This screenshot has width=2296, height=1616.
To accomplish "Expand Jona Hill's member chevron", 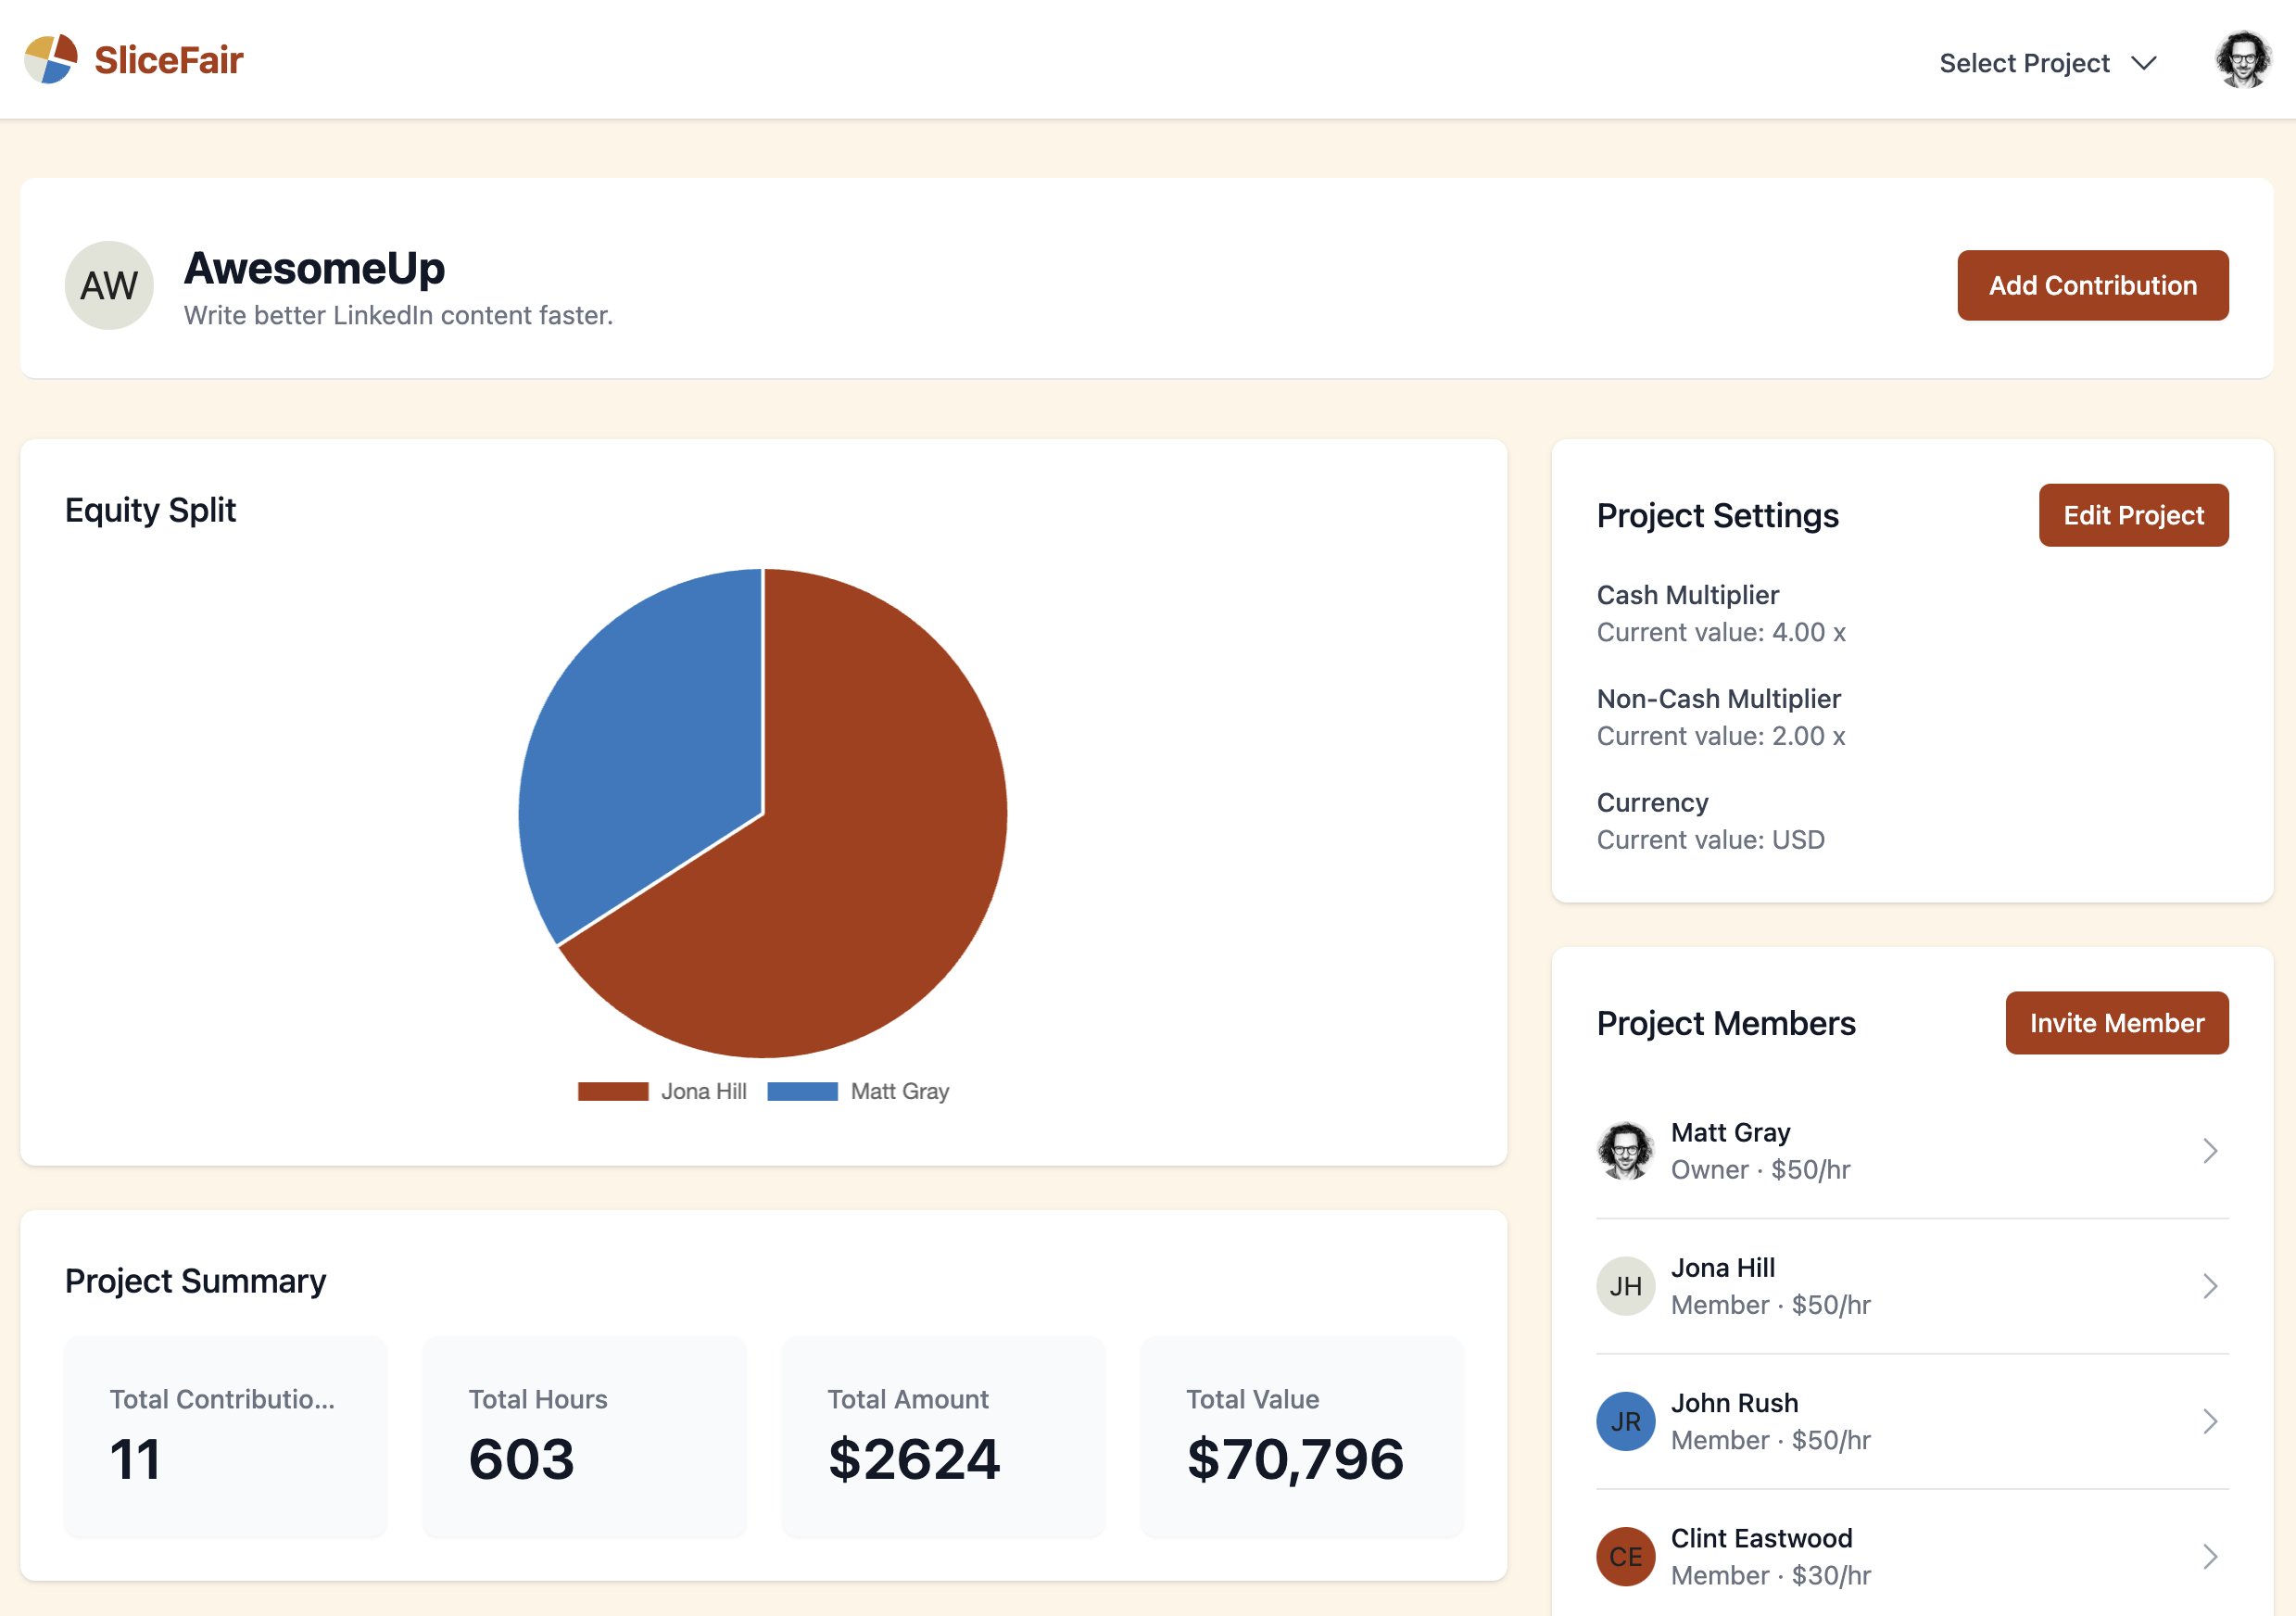I will (2210, 1286).
